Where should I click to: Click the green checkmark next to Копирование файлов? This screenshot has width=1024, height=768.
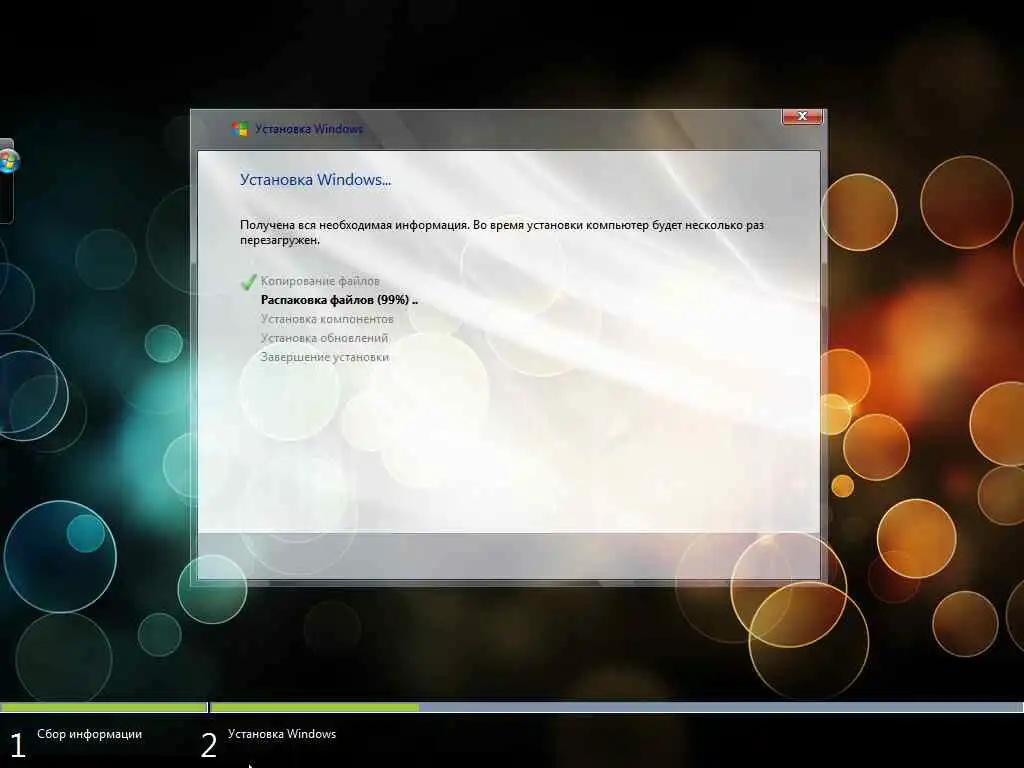point(248,281)
